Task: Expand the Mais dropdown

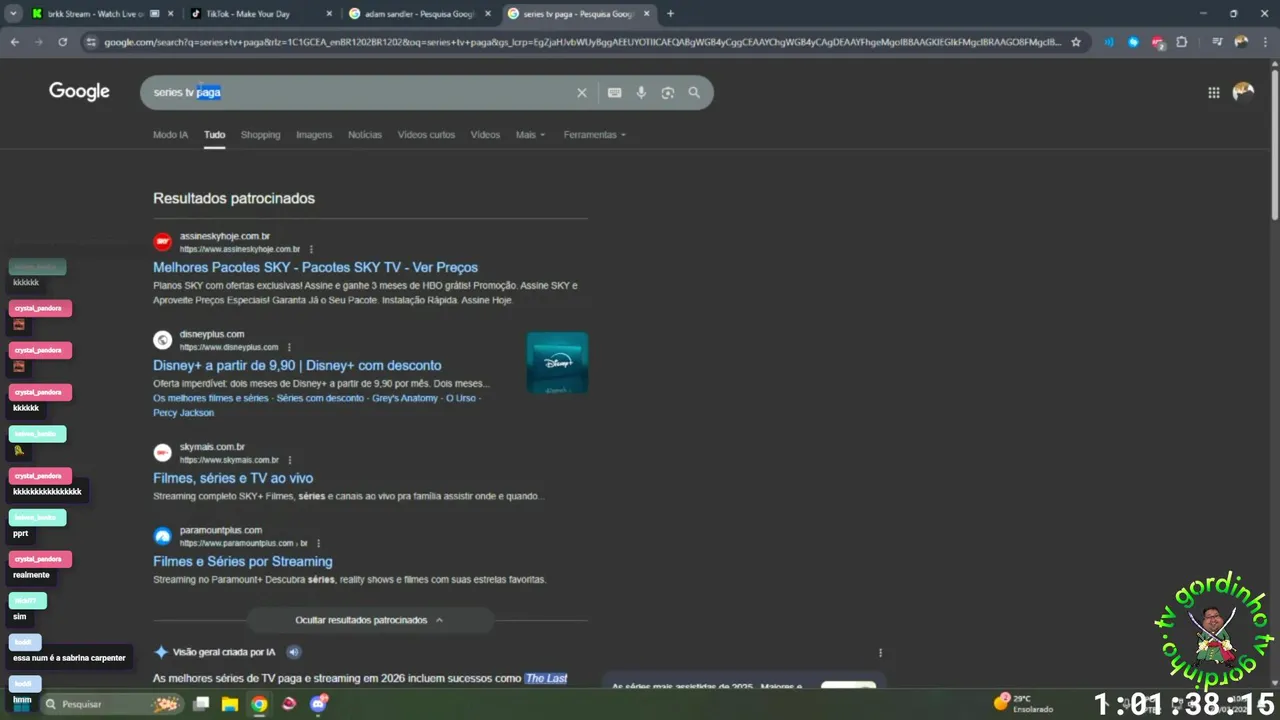Action: click(530, 135)
